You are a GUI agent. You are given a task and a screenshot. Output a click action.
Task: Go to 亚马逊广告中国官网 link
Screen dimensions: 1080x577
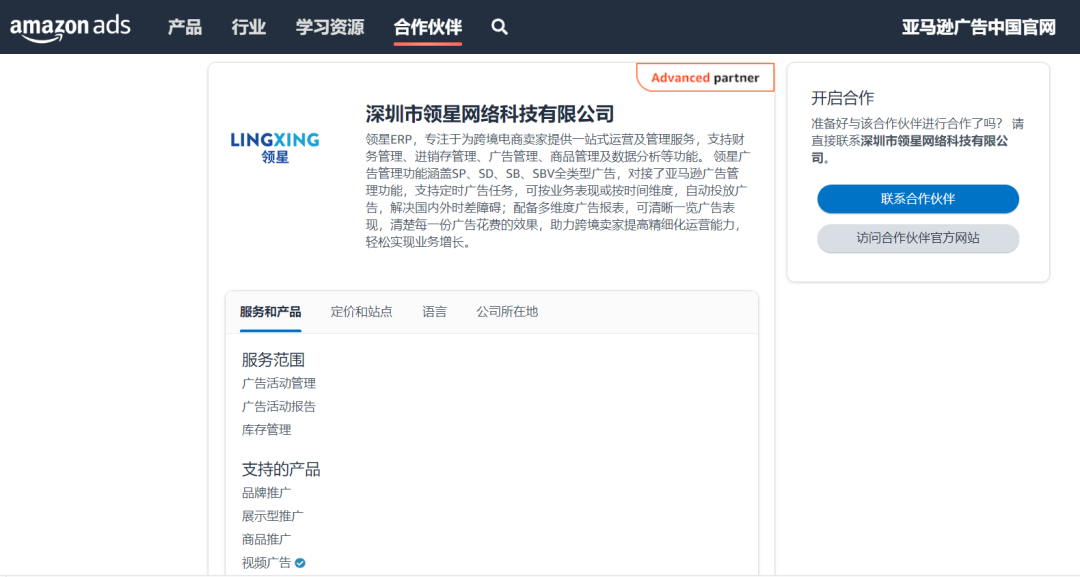(x=978, y=27)
